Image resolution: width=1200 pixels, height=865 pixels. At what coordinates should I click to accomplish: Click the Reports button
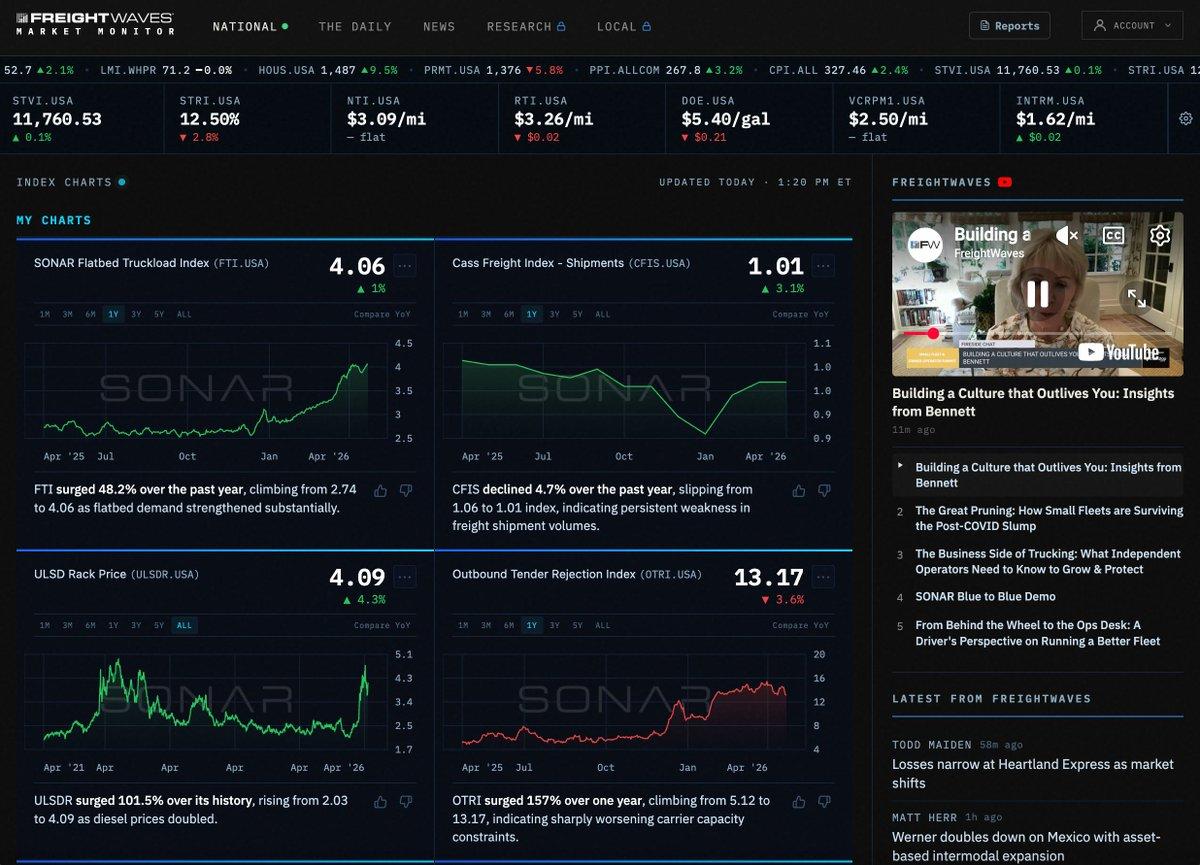pos(1009,25)
